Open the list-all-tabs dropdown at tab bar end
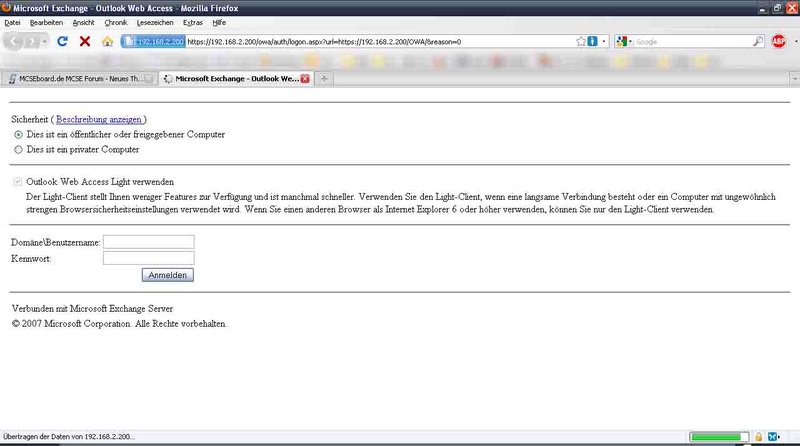The image size is (800, 446). pyautogui.click(x=795, y=79)
